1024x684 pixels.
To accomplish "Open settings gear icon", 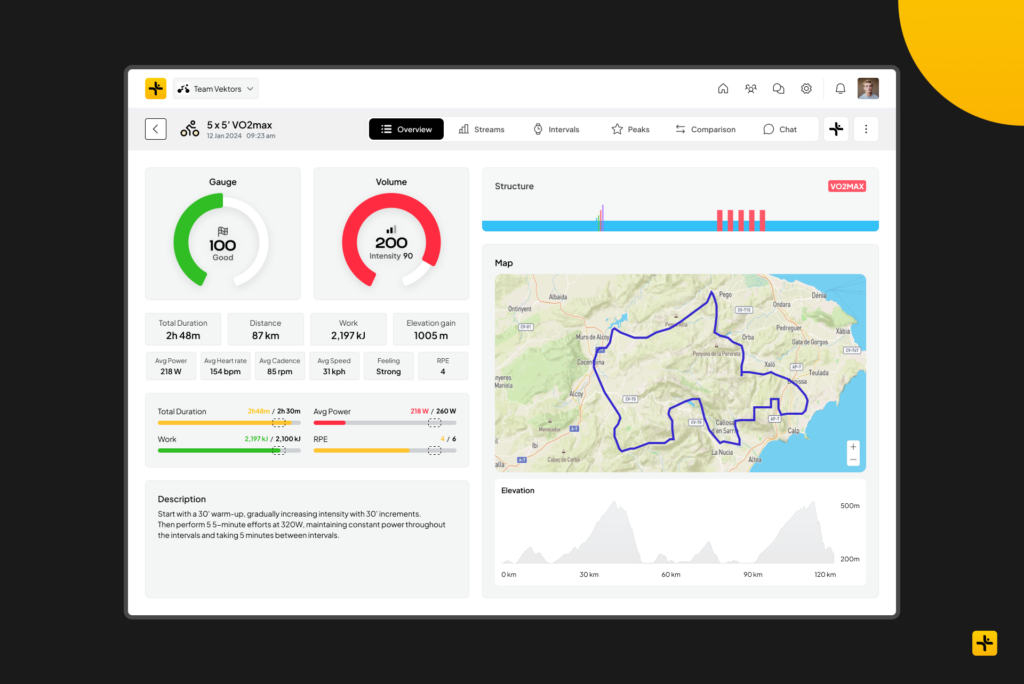I will coord(806,89).
